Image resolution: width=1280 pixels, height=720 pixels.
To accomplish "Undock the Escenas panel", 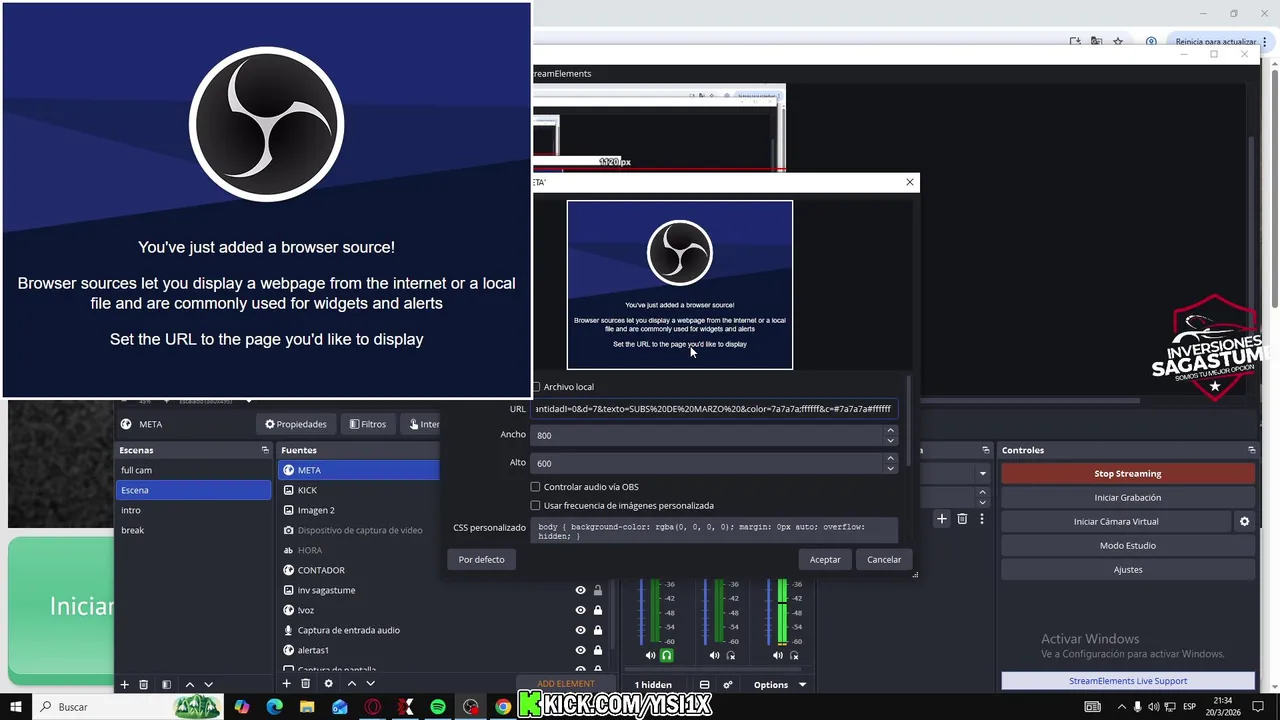I will pos(265,450).
